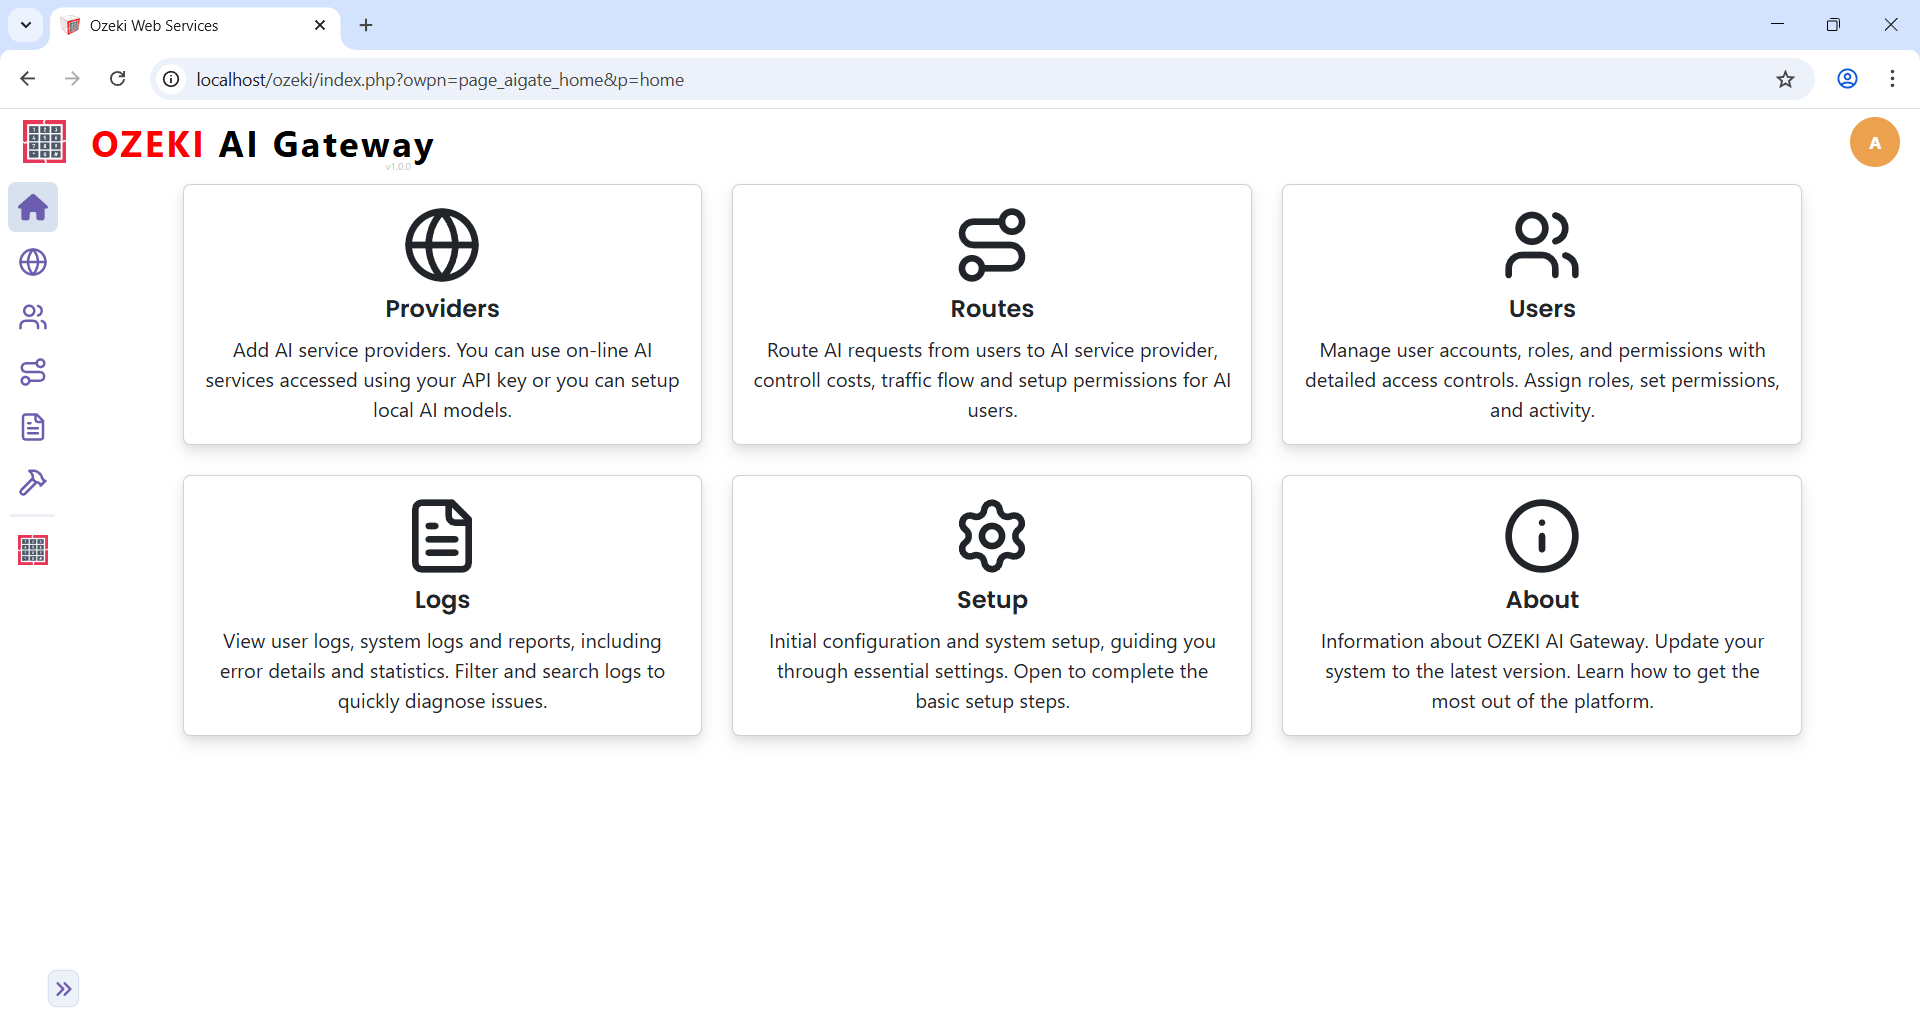Open Providers via the globe sidebar icon

[x=33, y=262]
